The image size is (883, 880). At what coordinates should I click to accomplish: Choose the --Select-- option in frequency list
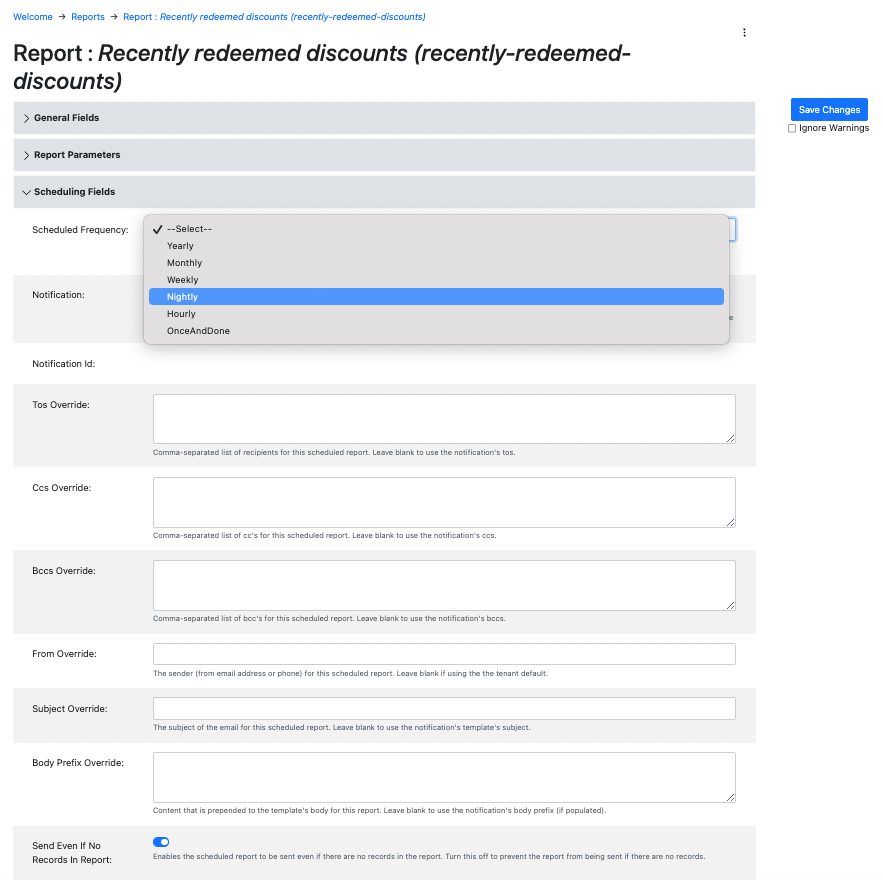[436, 229]
